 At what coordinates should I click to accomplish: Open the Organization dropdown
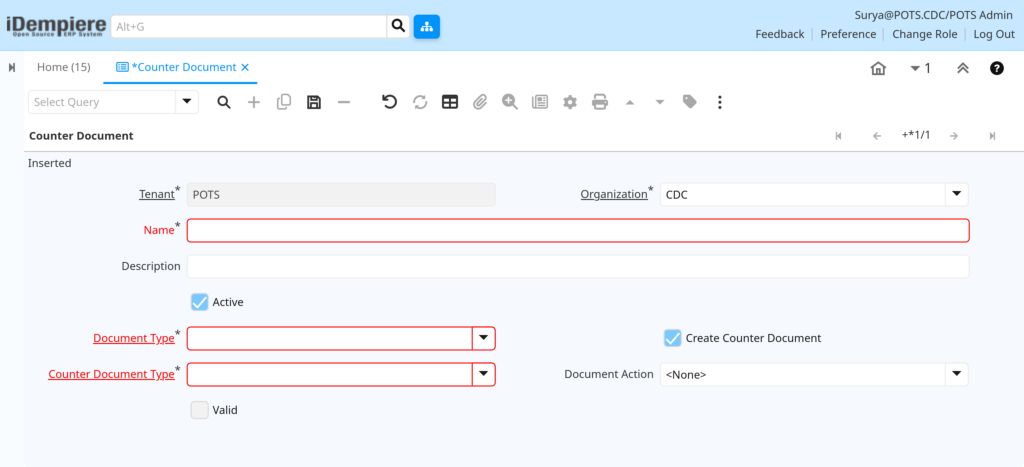957,195
